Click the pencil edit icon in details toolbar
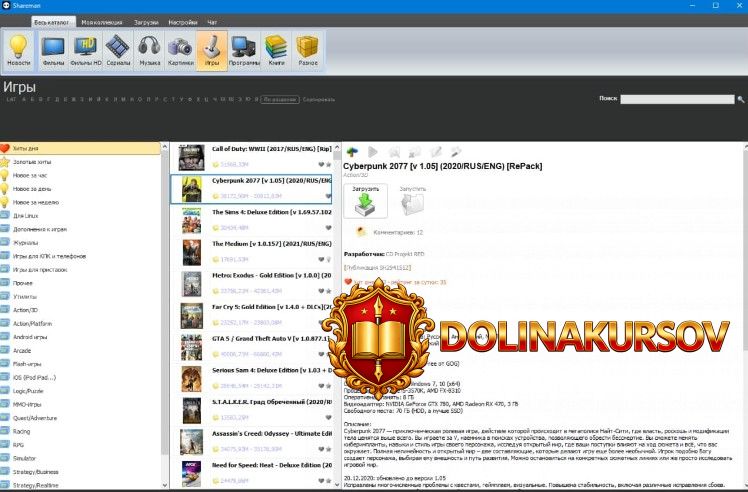Viewport: 748px width, 492px height. pos(436,152)
